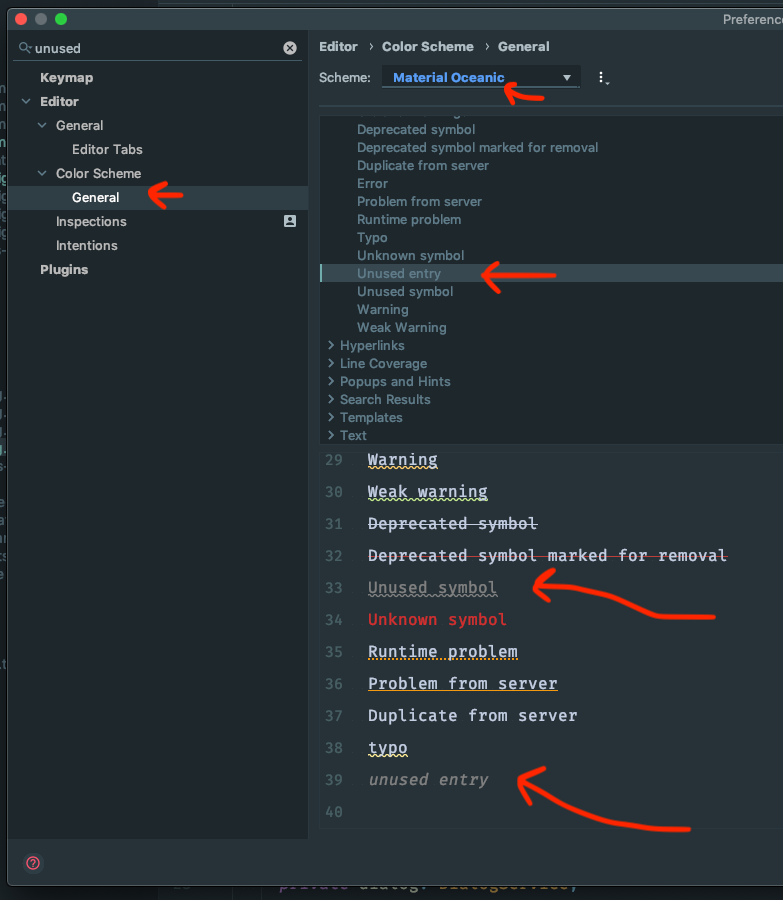Click 'Problem from server' preview line 36

pos(463,684)
